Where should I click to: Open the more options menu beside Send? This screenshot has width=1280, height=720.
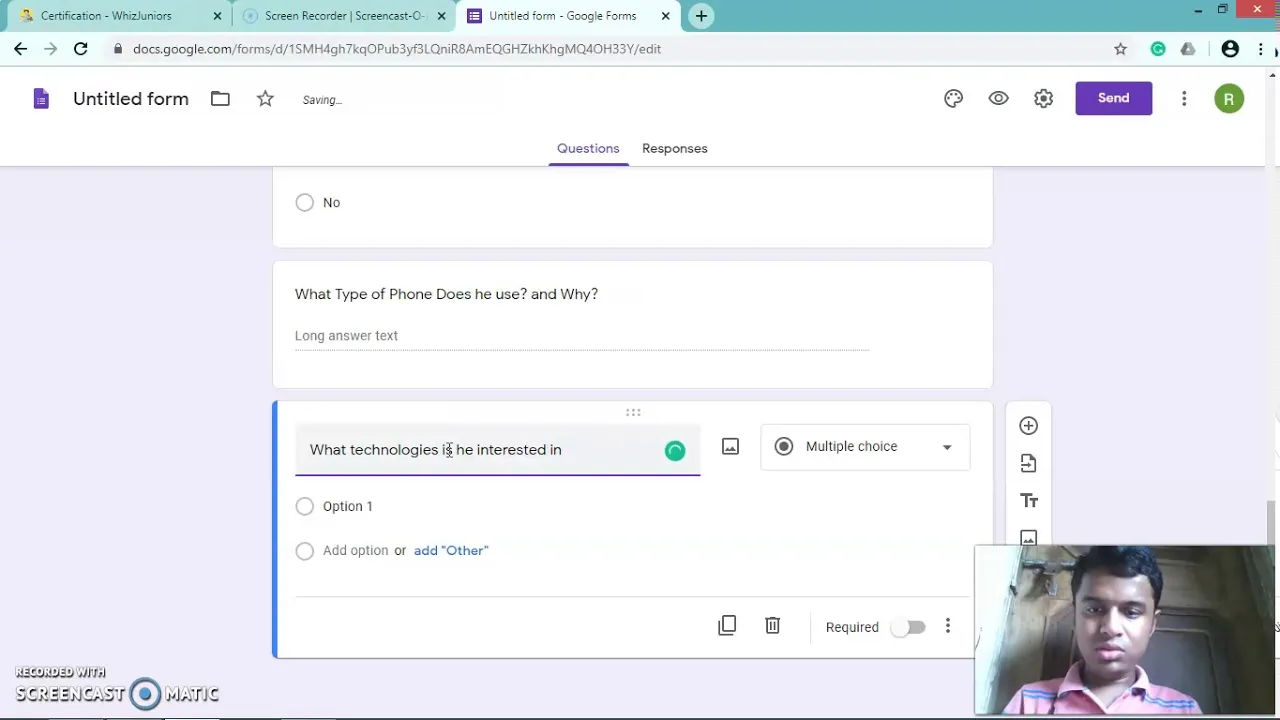pyautogui.click(x=1184, y=98)
